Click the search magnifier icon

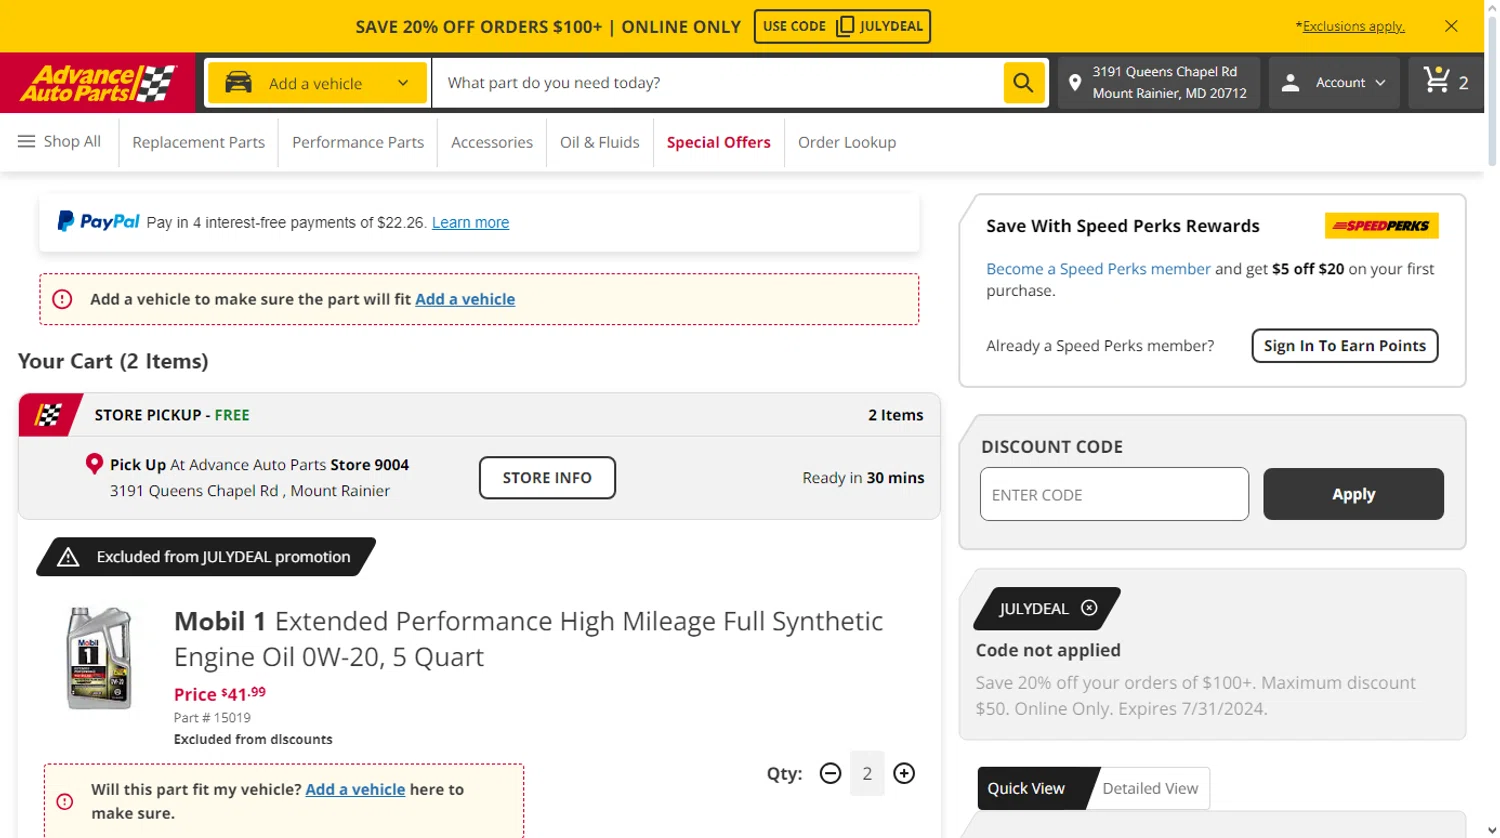coord(1023,83)
